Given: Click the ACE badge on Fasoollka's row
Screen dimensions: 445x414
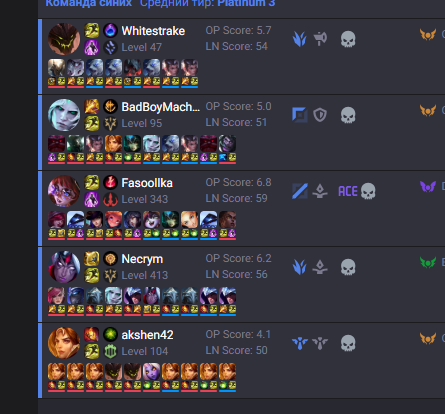Looking at the screenshot, I should pyautogui.click(x=348, y=191).
